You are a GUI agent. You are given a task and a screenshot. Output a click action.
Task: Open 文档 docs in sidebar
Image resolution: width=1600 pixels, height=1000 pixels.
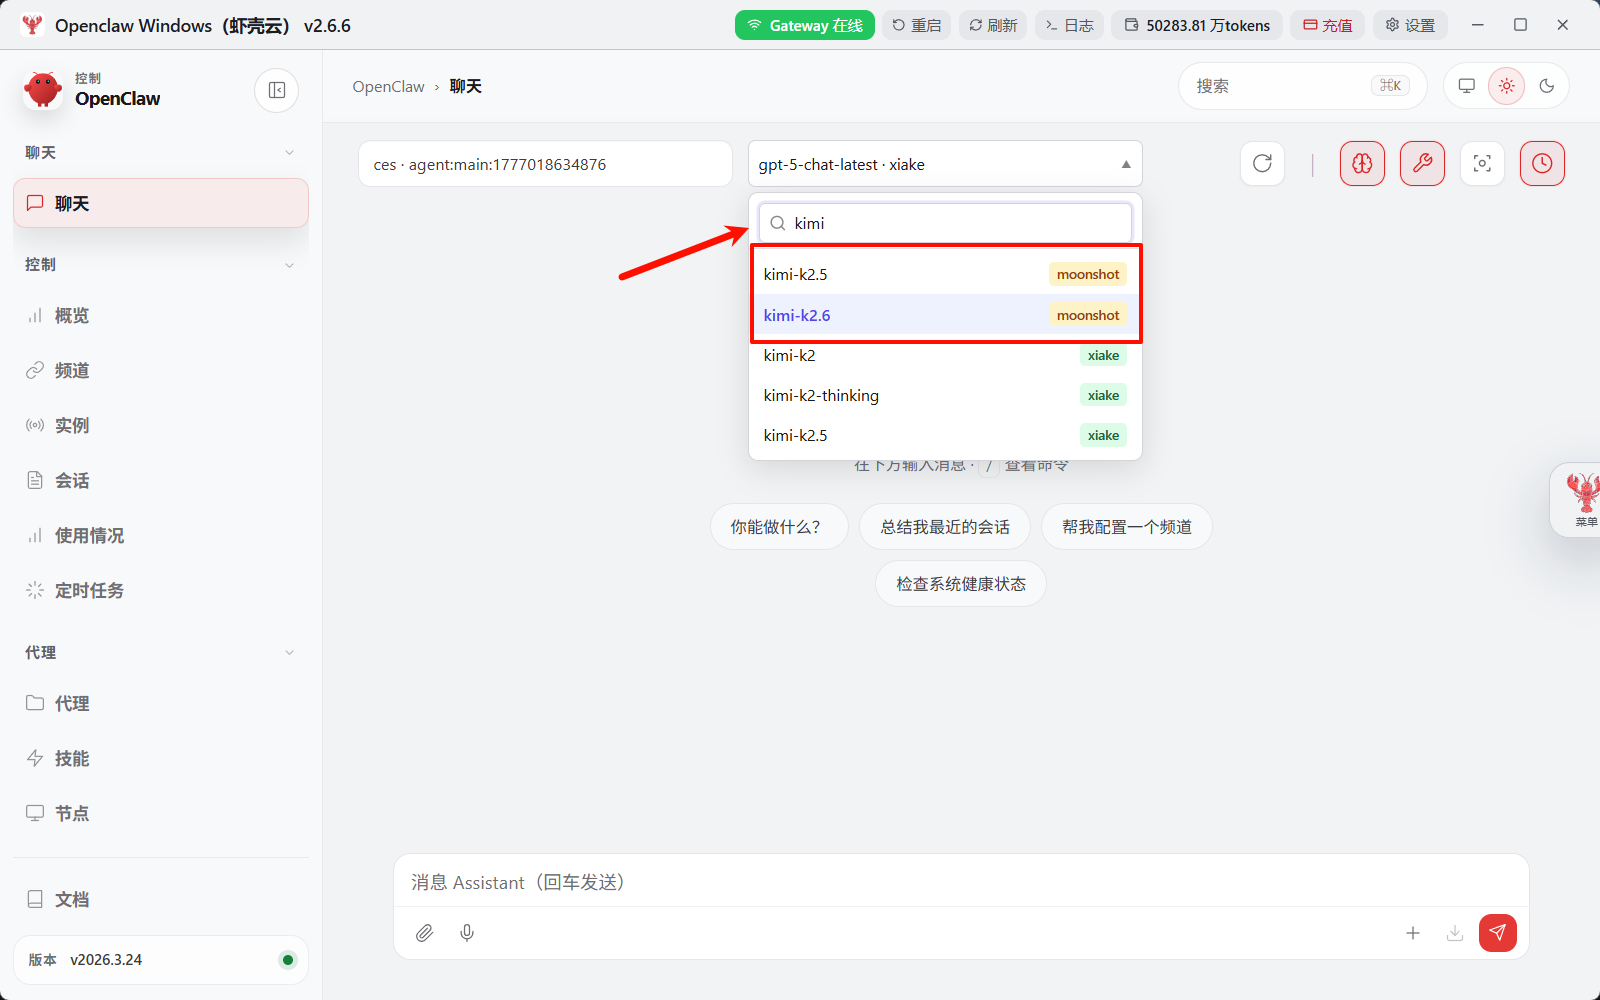coord(161,900)
